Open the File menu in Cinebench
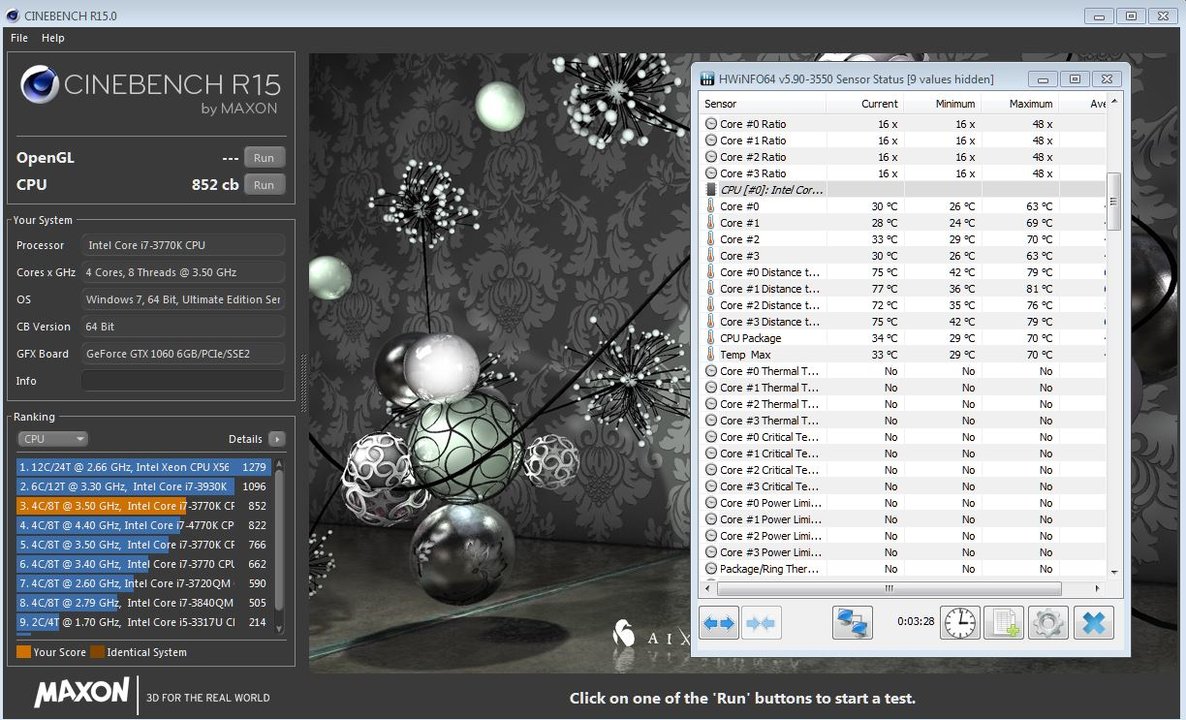Viewport: 1186px width, 720px height. point(19,38)
